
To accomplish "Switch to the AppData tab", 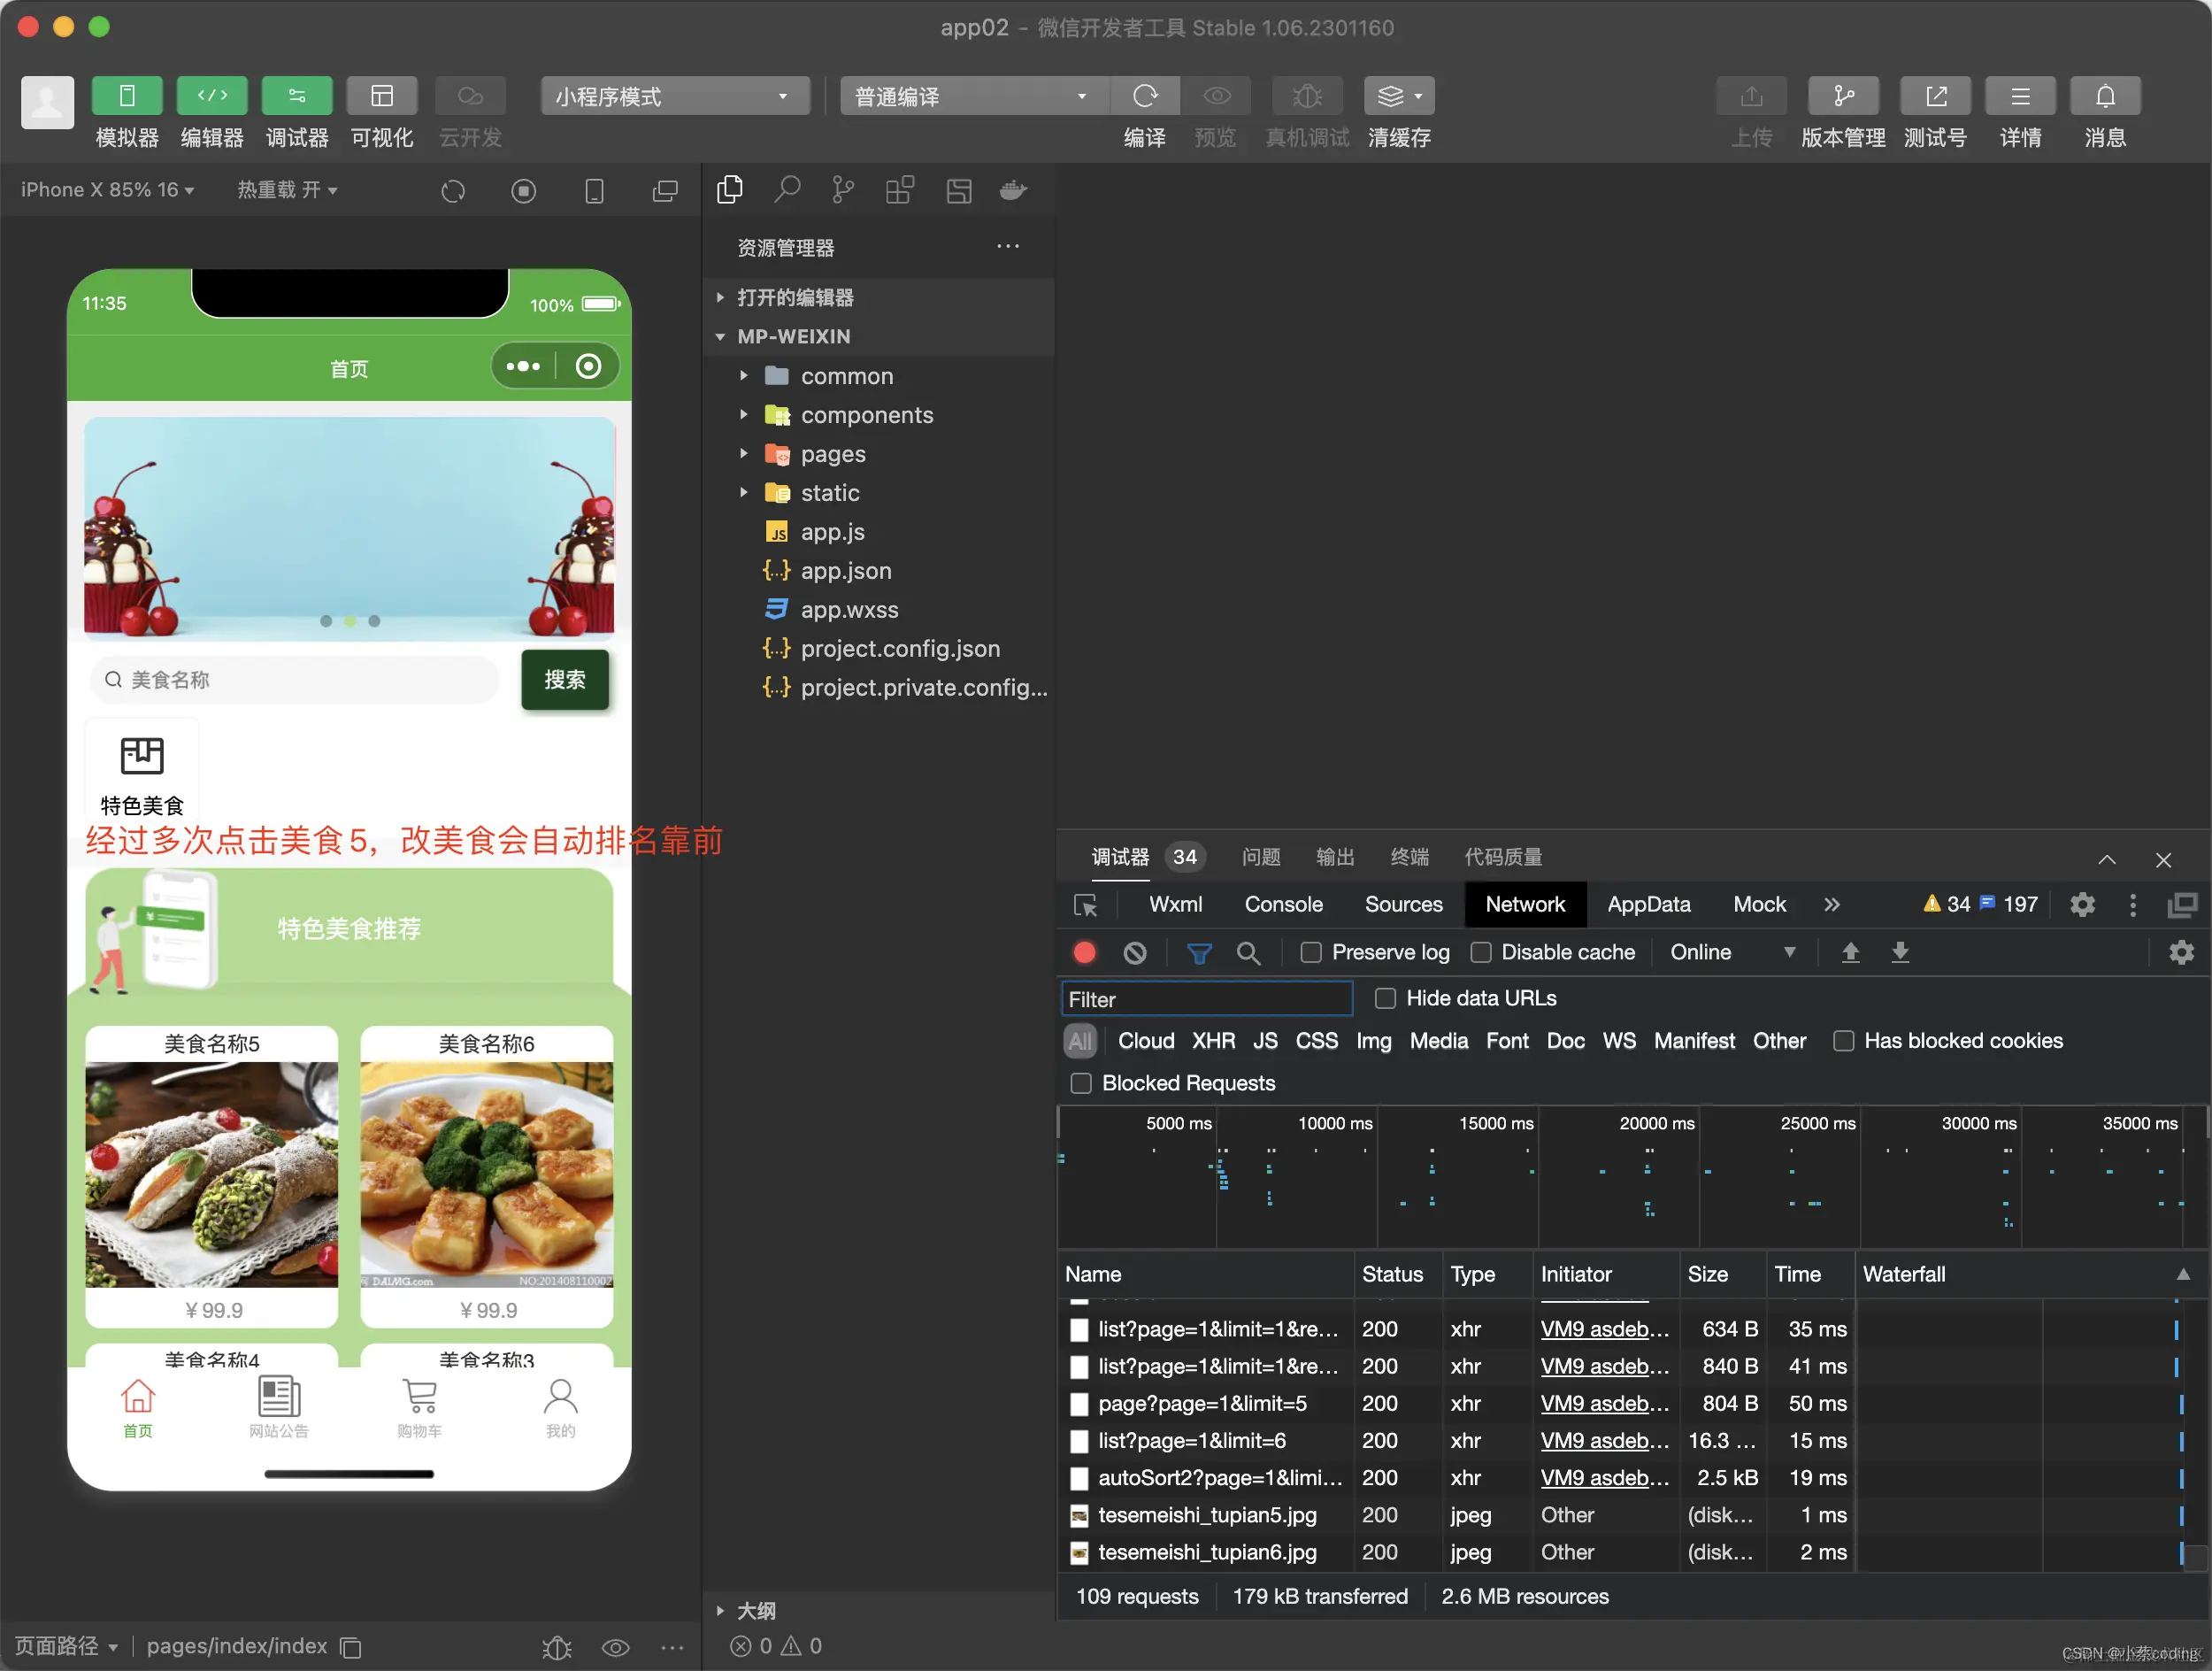I will click(x=1648, y=905).
